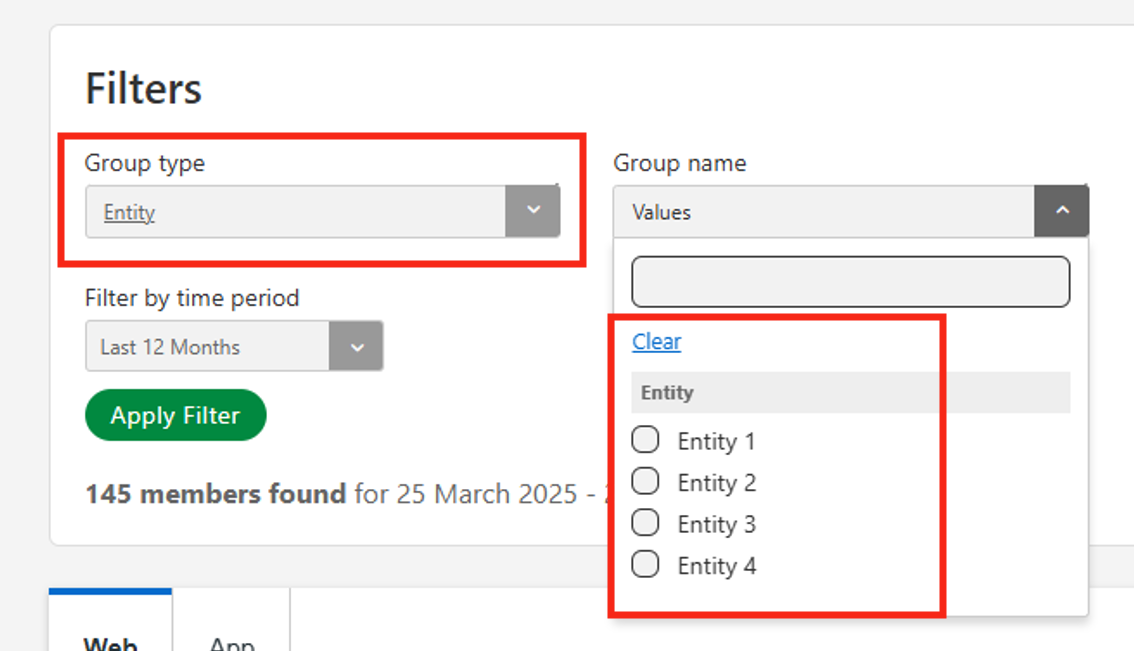The width and height of the screenshot is (1134, 651).
Task: Click the Entity group header in list
Action: click(x=850, y=393)
